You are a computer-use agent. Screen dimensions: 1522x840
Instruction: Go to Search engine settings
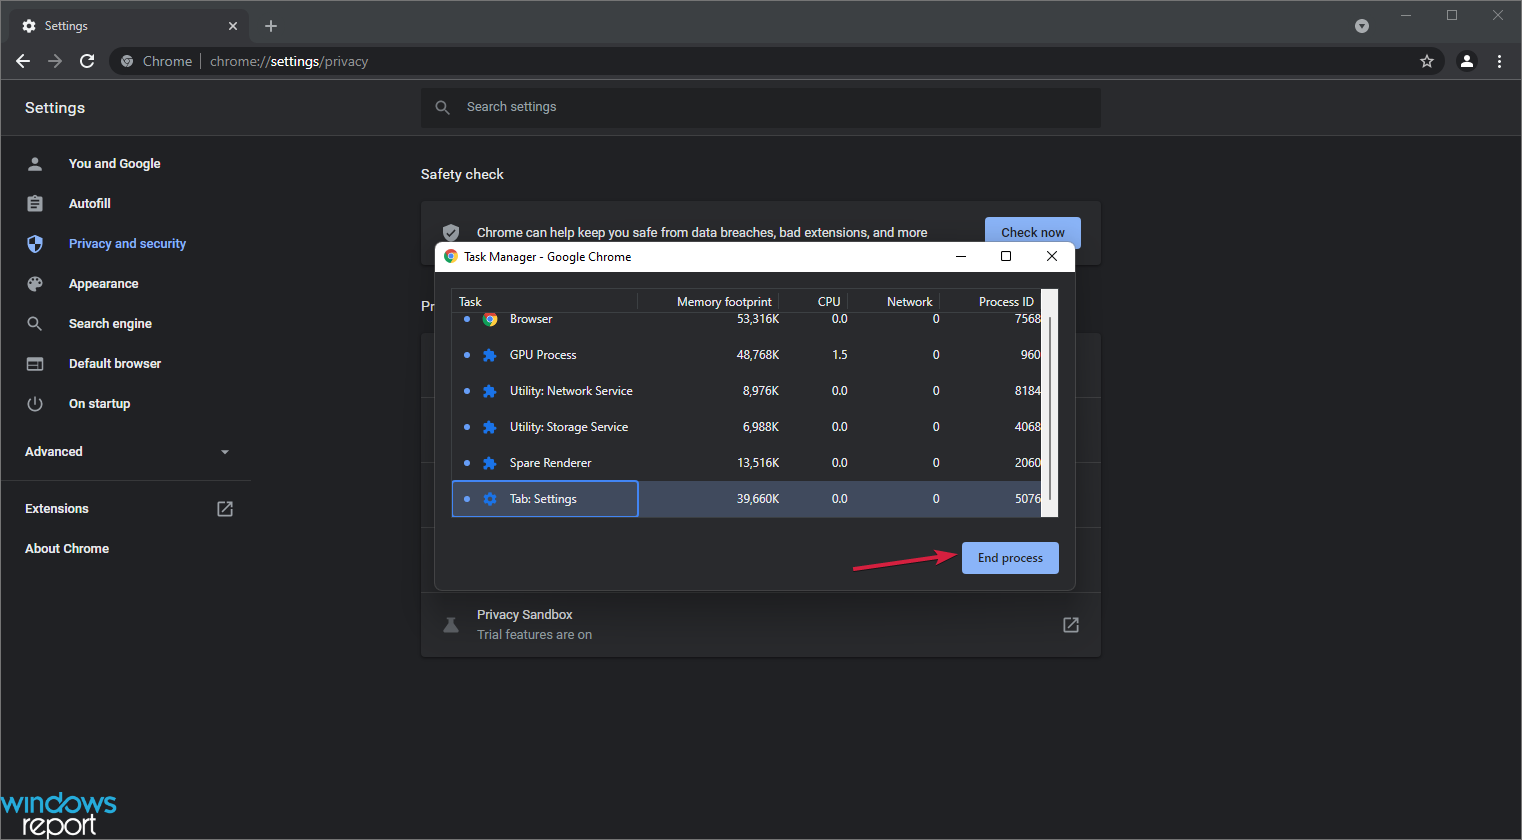pyautogui.click(x=110, y=323)
